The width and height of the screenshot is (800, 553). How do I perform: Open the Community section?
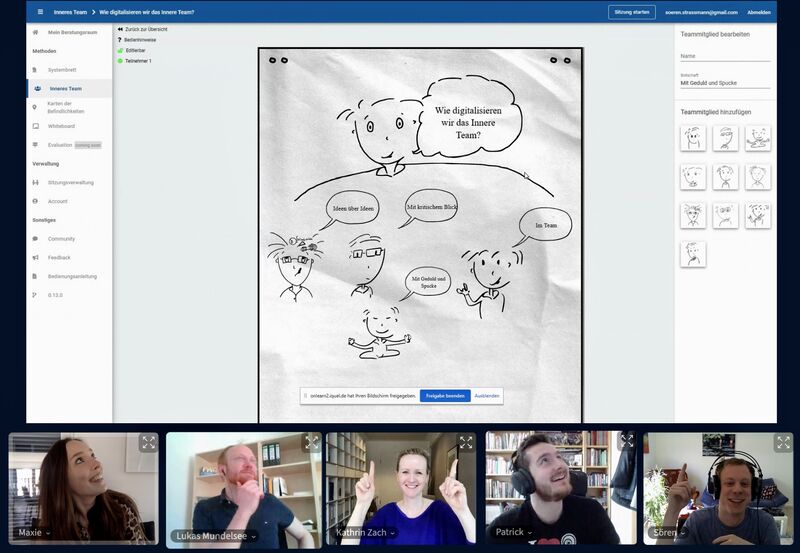(x=61, y=239)
